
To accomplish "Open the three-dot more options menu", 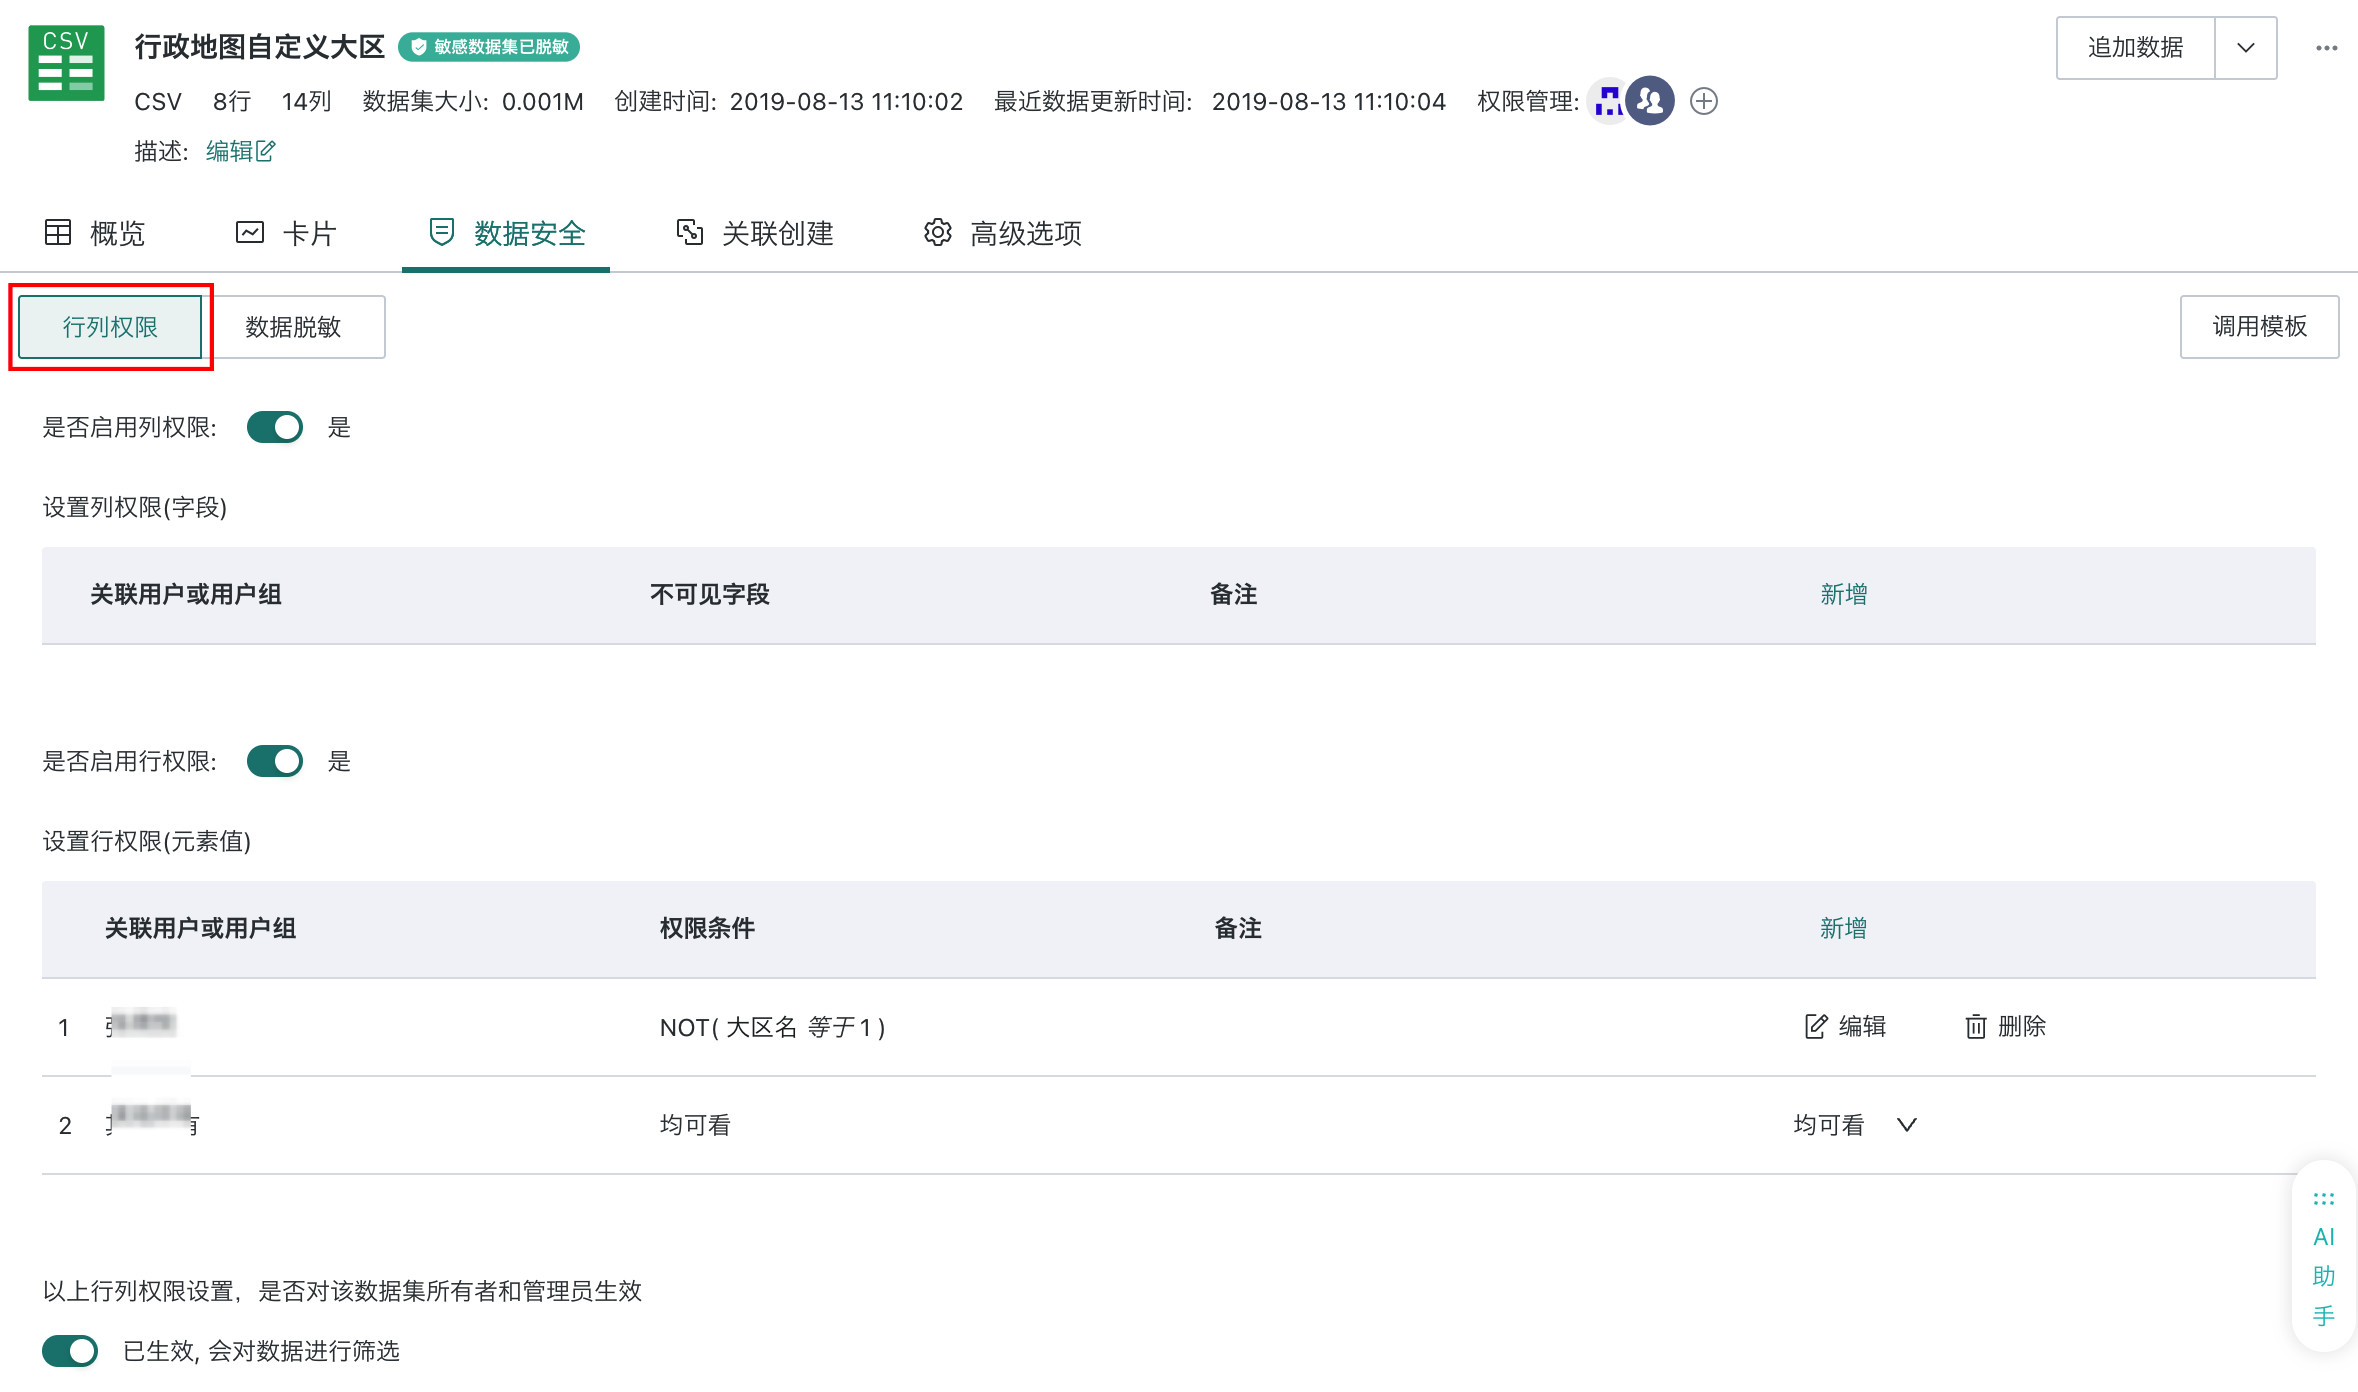I will (x=2326, y=48).
